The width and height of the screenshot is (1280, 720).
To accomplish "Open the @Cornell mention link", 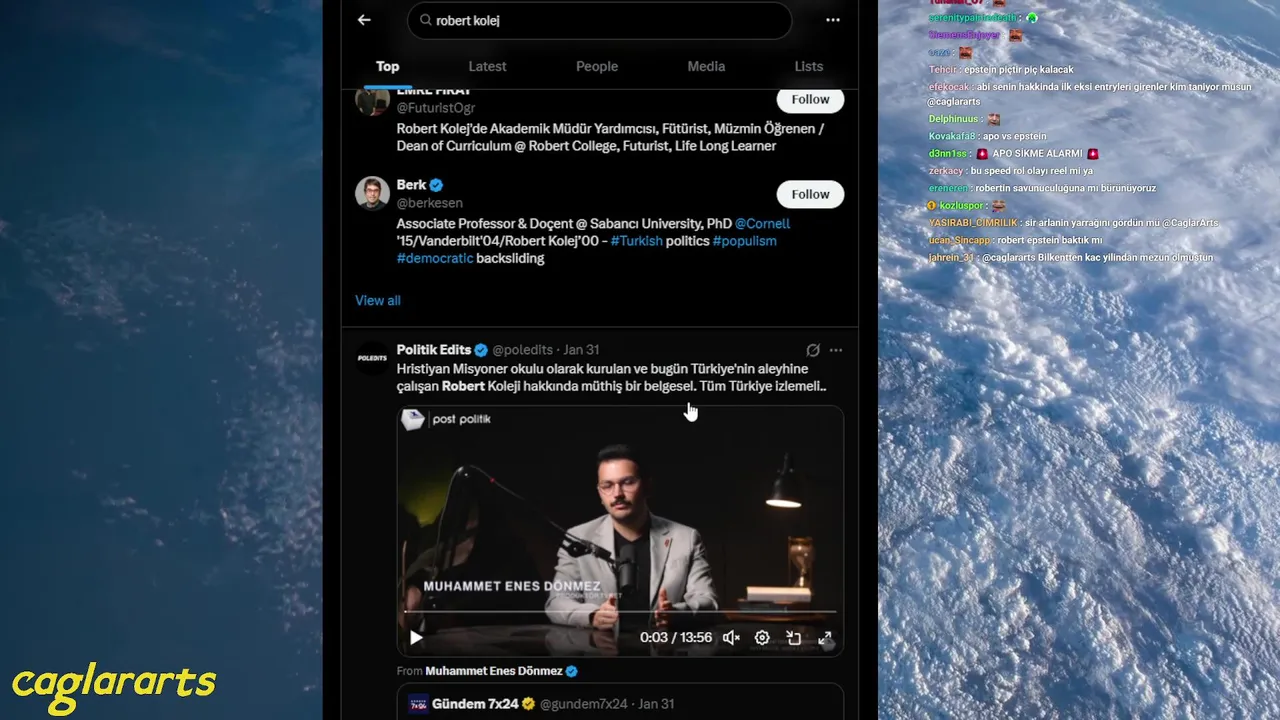I will pos(762,224).
